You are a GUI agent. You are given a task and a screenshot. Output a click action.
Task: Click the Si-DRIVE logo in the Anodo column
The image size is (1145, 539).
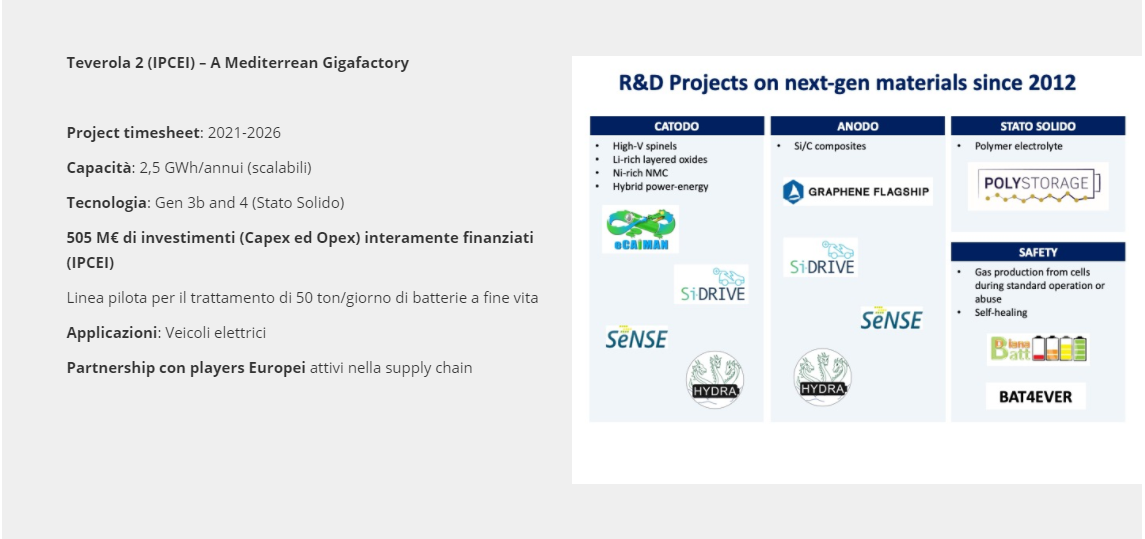[x=821, y=257]
